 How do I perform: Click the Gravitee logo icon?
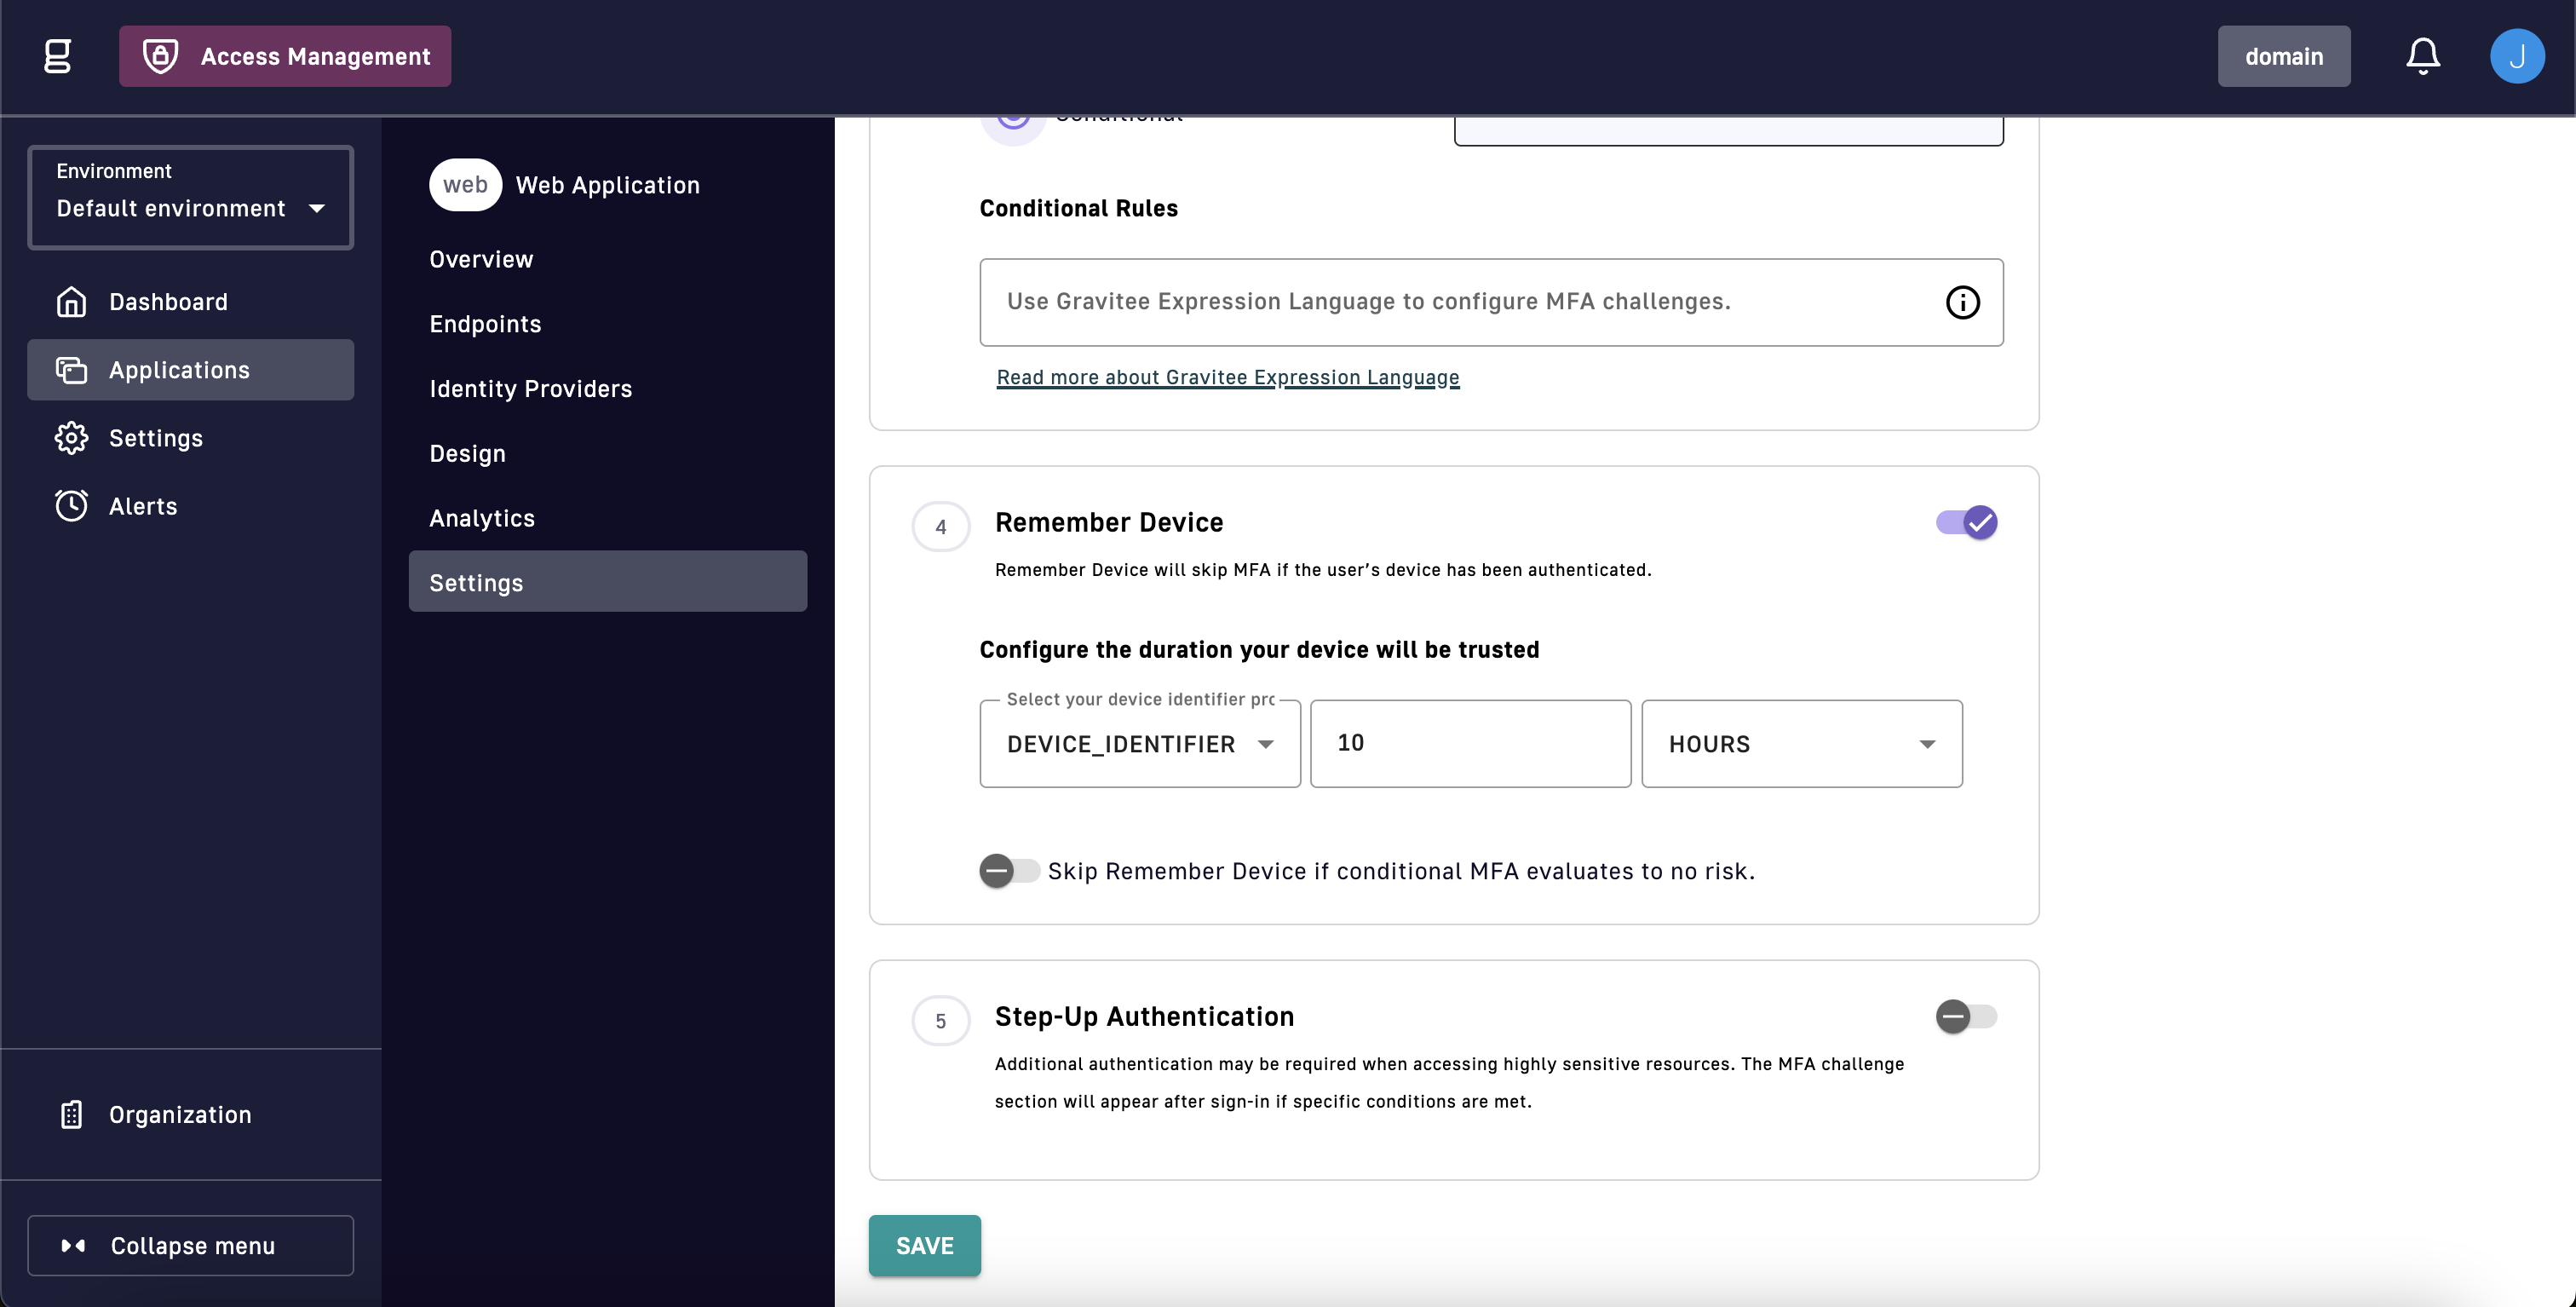click(x=58, y=56)
